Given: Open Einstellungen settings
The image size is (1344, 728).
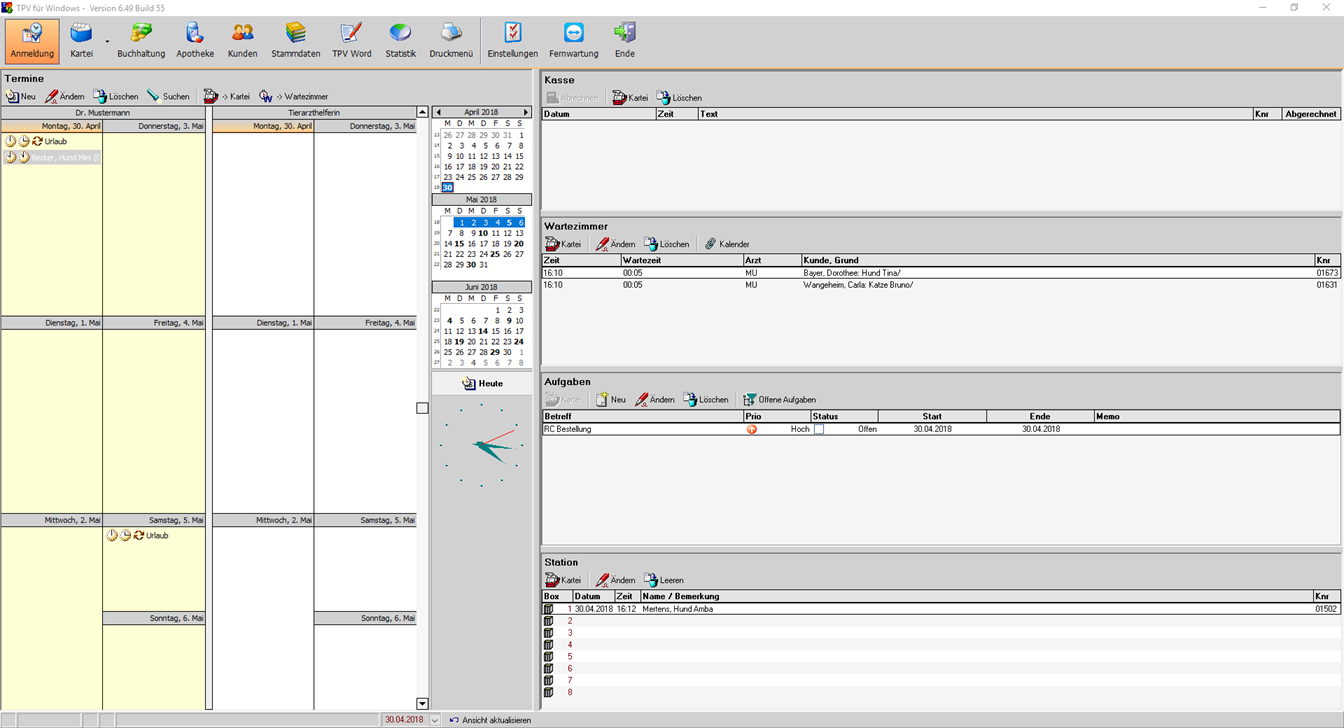Looking at the screenshot, I should pyautogui.click(x=512, y=40).
